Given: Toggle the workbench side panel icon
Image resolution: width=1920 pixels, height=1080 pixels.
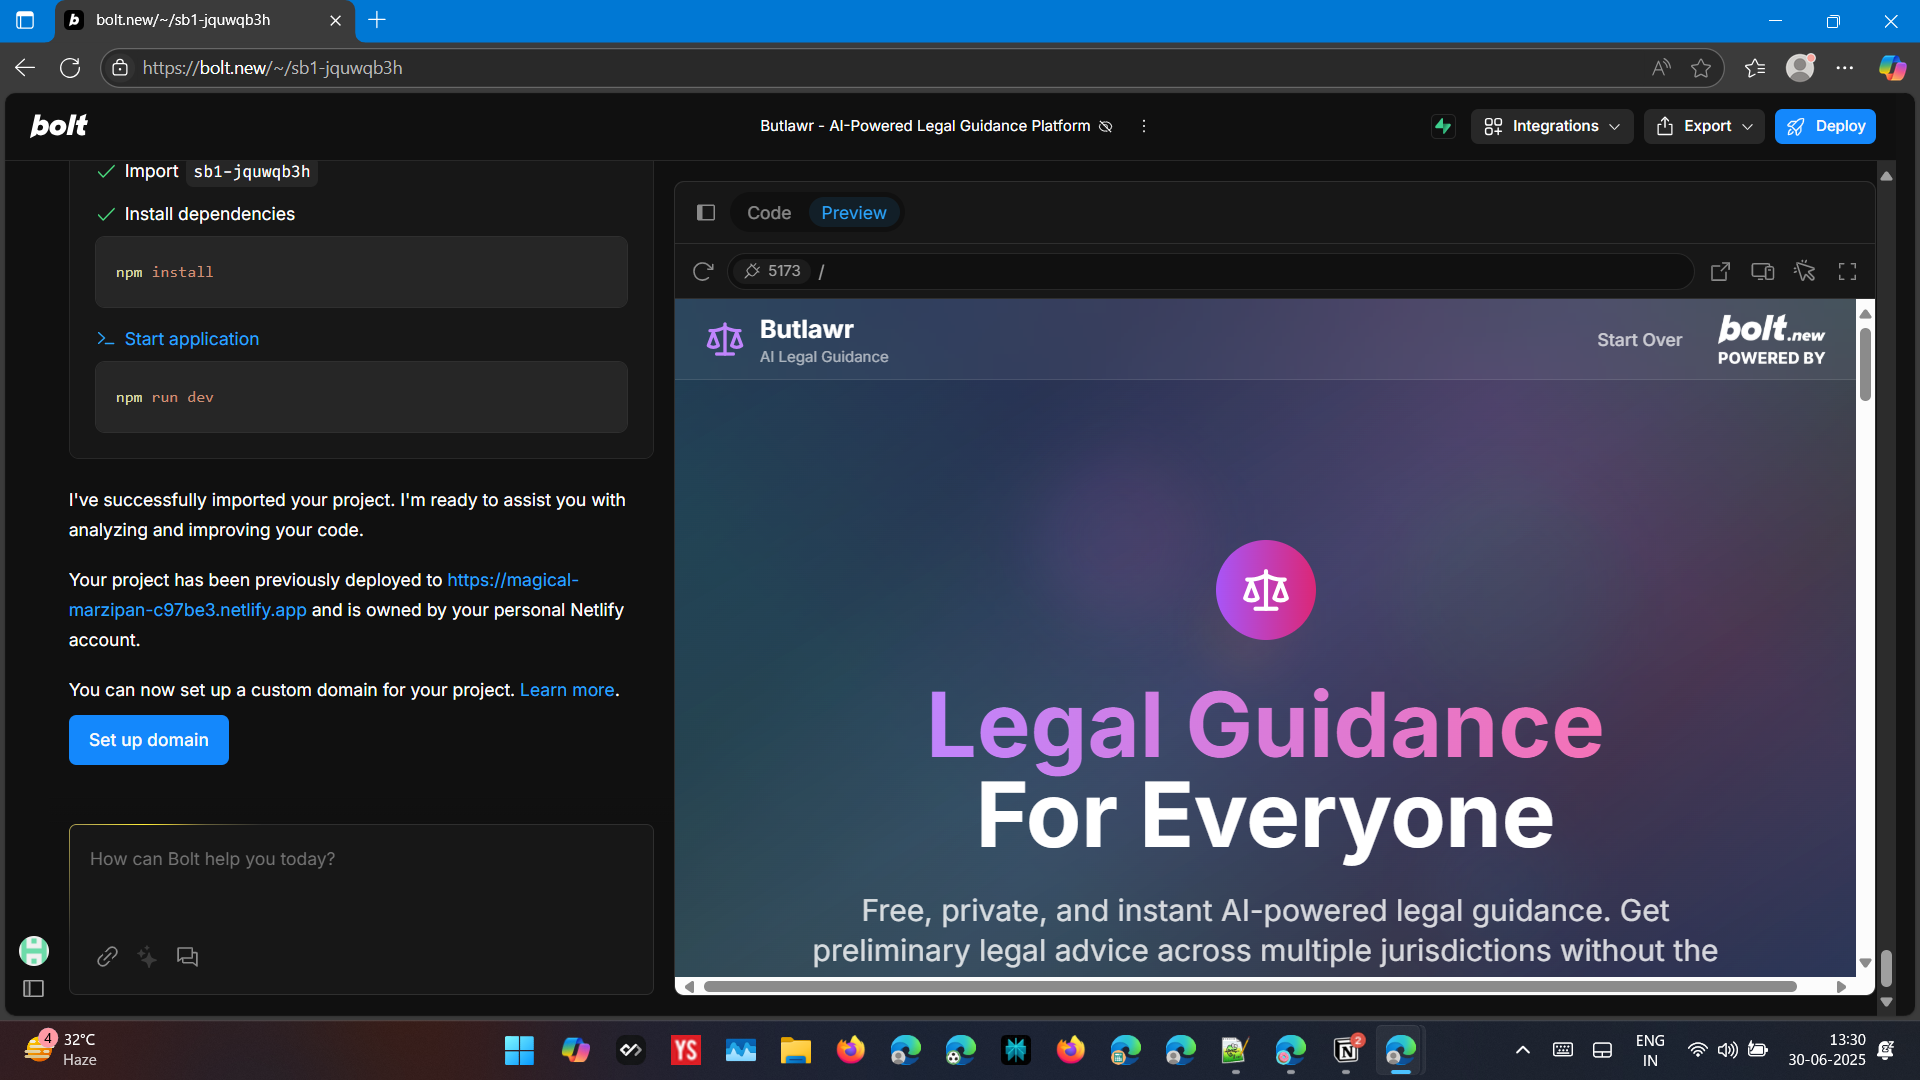Looking at the screenshot, I should coord(706,213).
